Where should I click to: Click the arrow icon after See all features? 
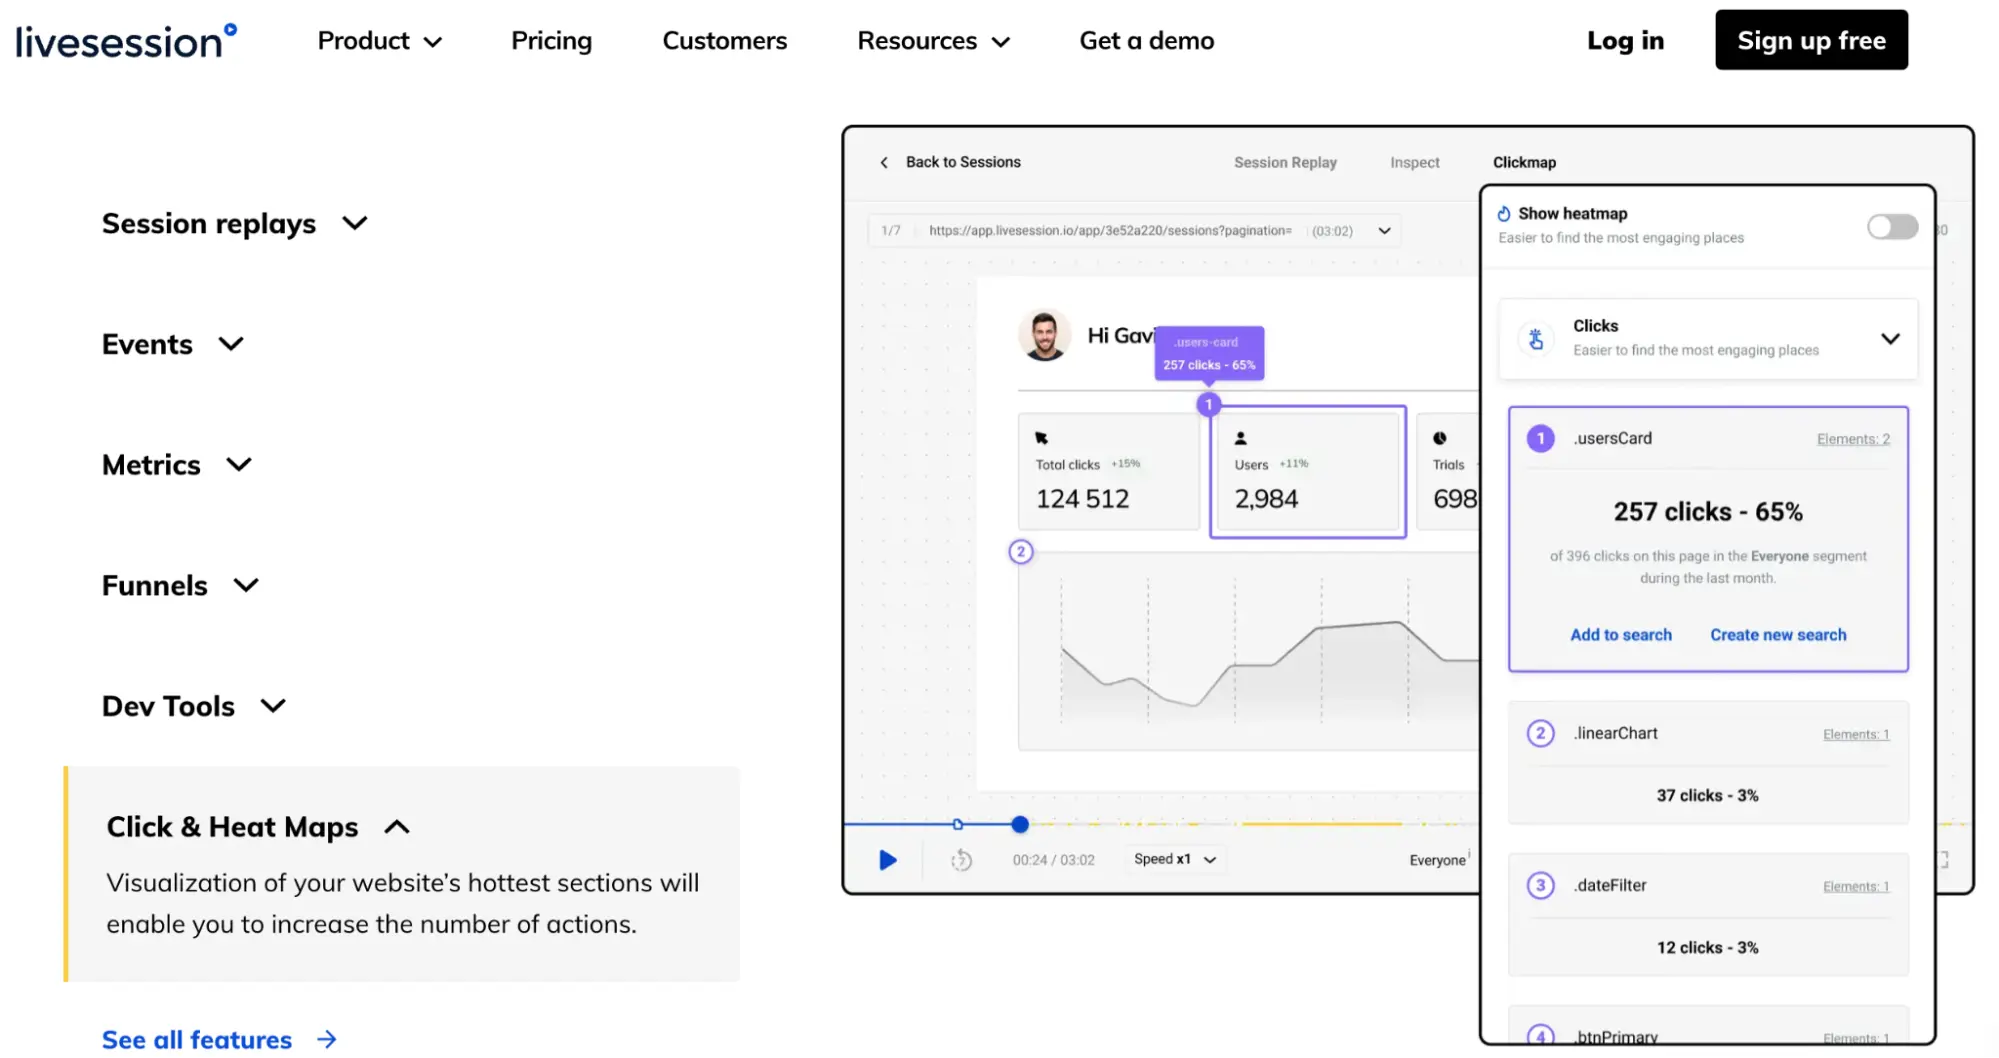tap(327, 1040)
